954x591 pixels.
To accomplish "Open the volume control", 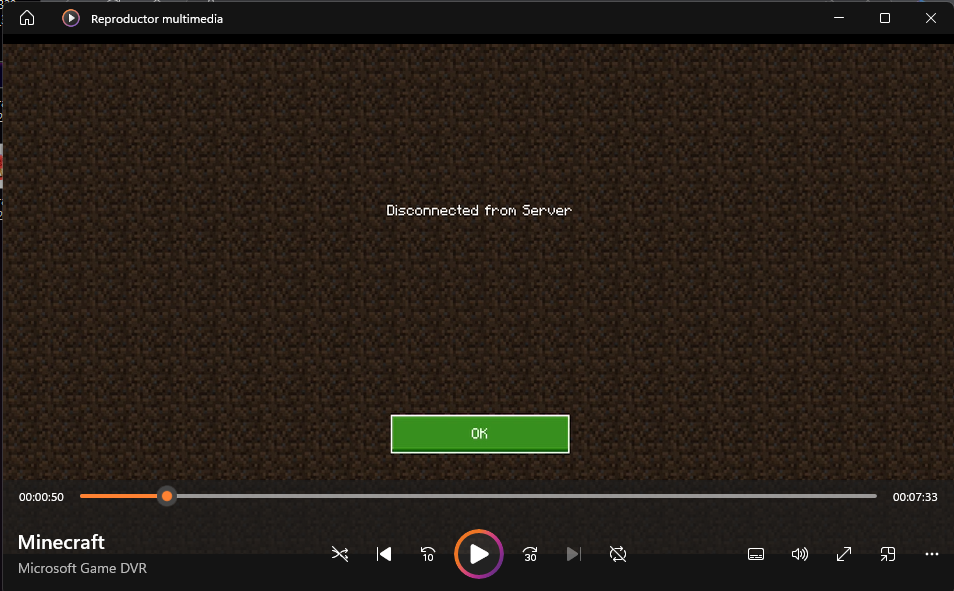I will point(799,554).
